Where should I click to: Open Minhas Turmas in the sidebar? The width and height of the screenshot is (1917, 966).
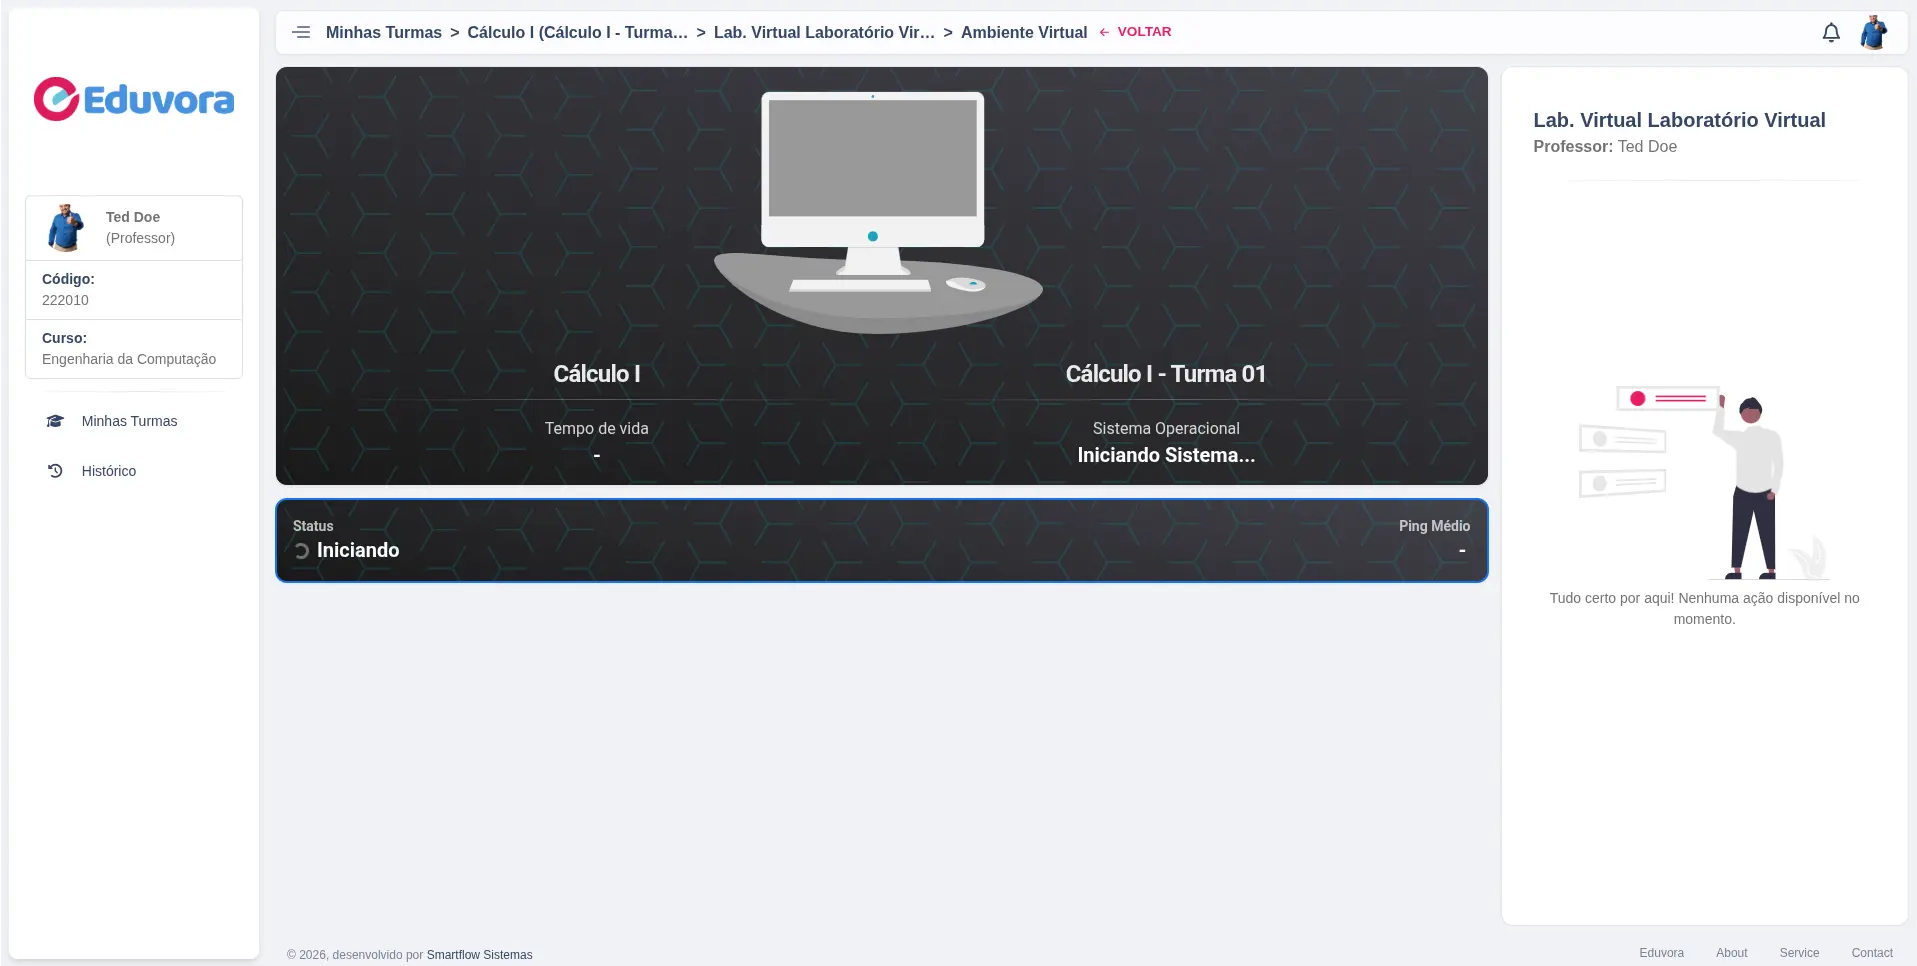(129, 421)
